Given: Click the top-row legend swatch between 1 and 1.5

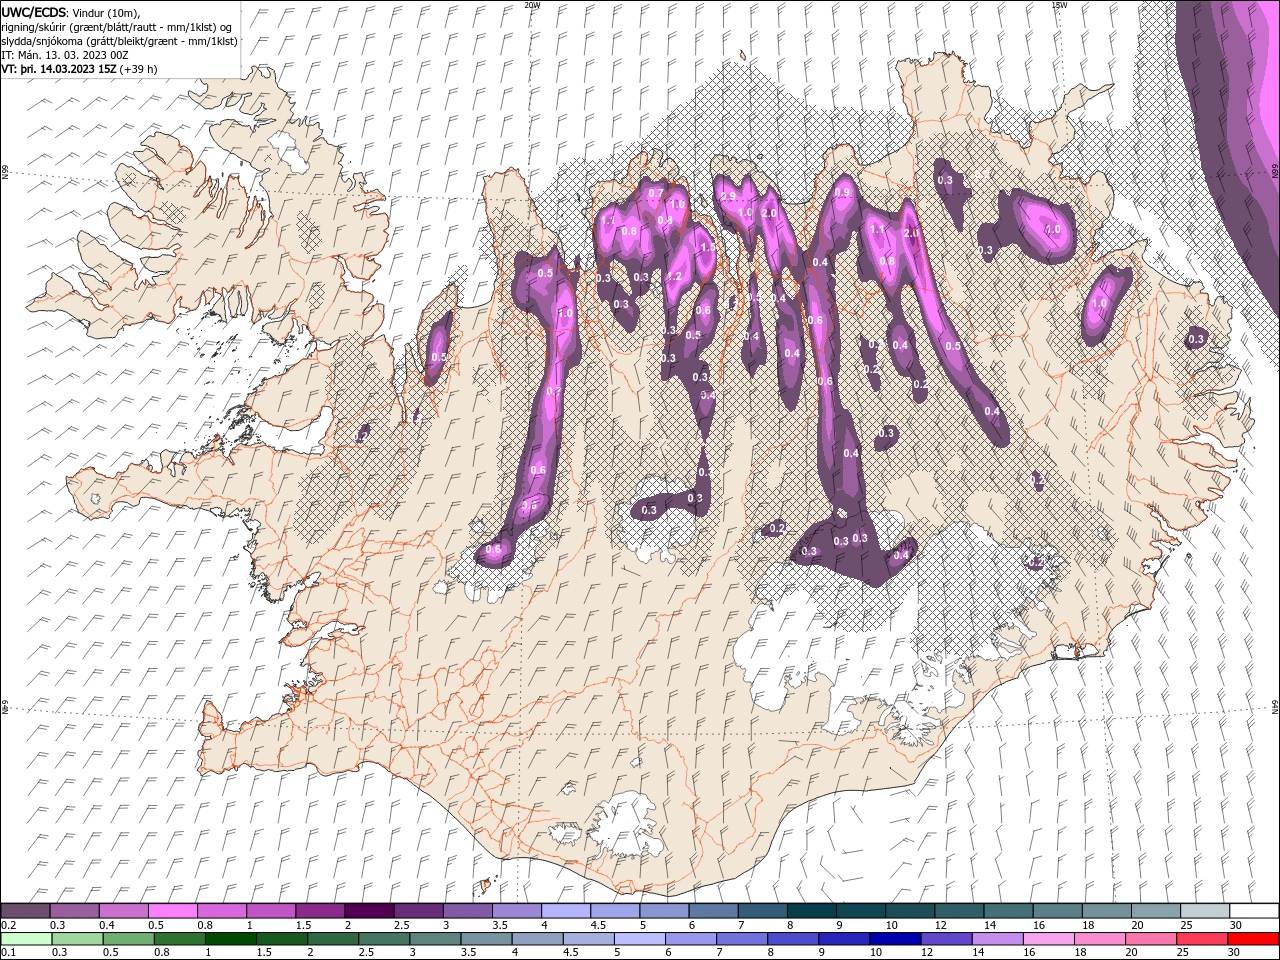Looking at the screenshot, I should click(x=271, y=911).
